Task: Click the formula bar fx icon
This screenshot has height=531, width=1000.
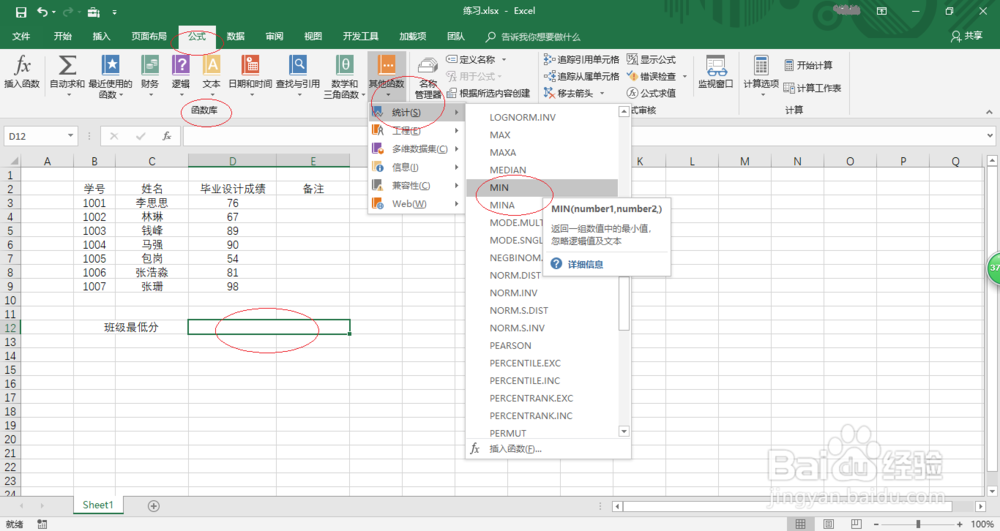Action: pyautogui.click(x=167, y=136)
